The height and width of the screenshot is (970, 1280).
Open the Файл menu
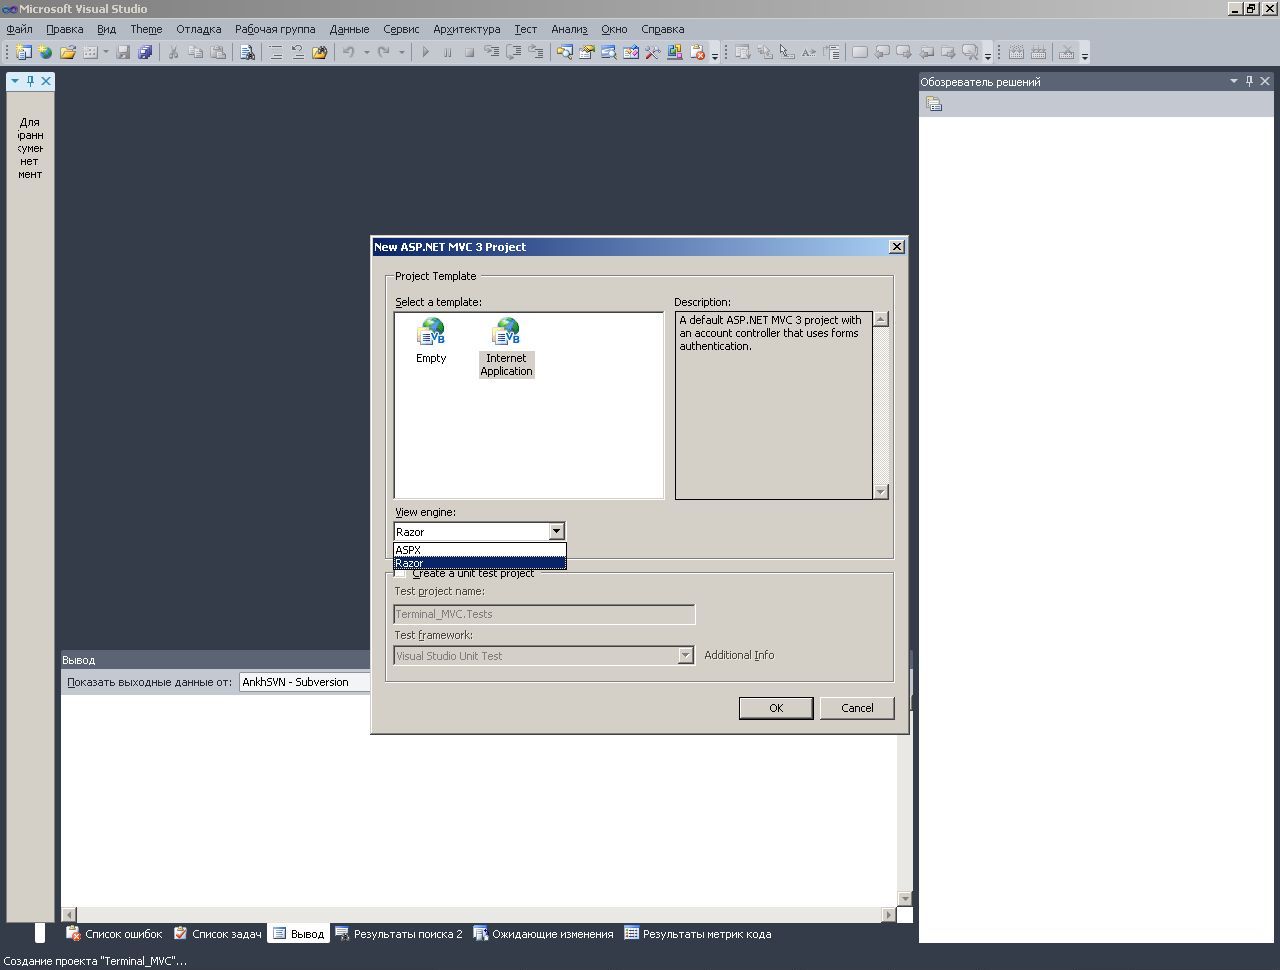[19, 29]
